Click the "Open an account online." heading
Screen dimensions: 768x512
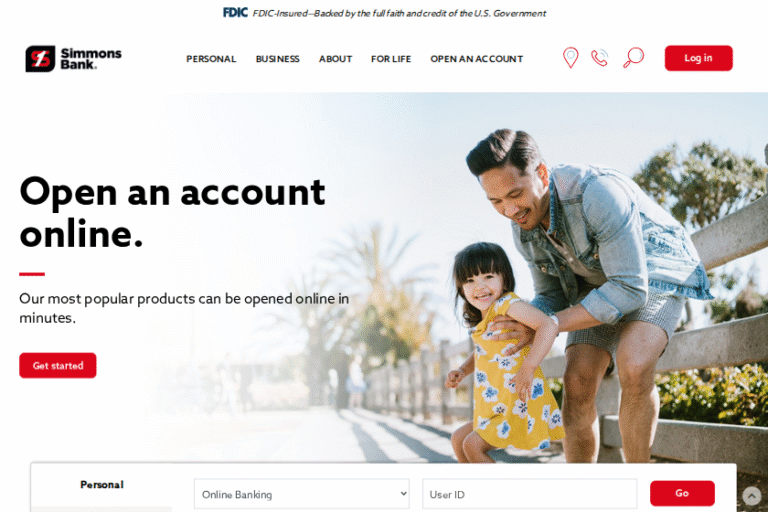tap(172, 212)
